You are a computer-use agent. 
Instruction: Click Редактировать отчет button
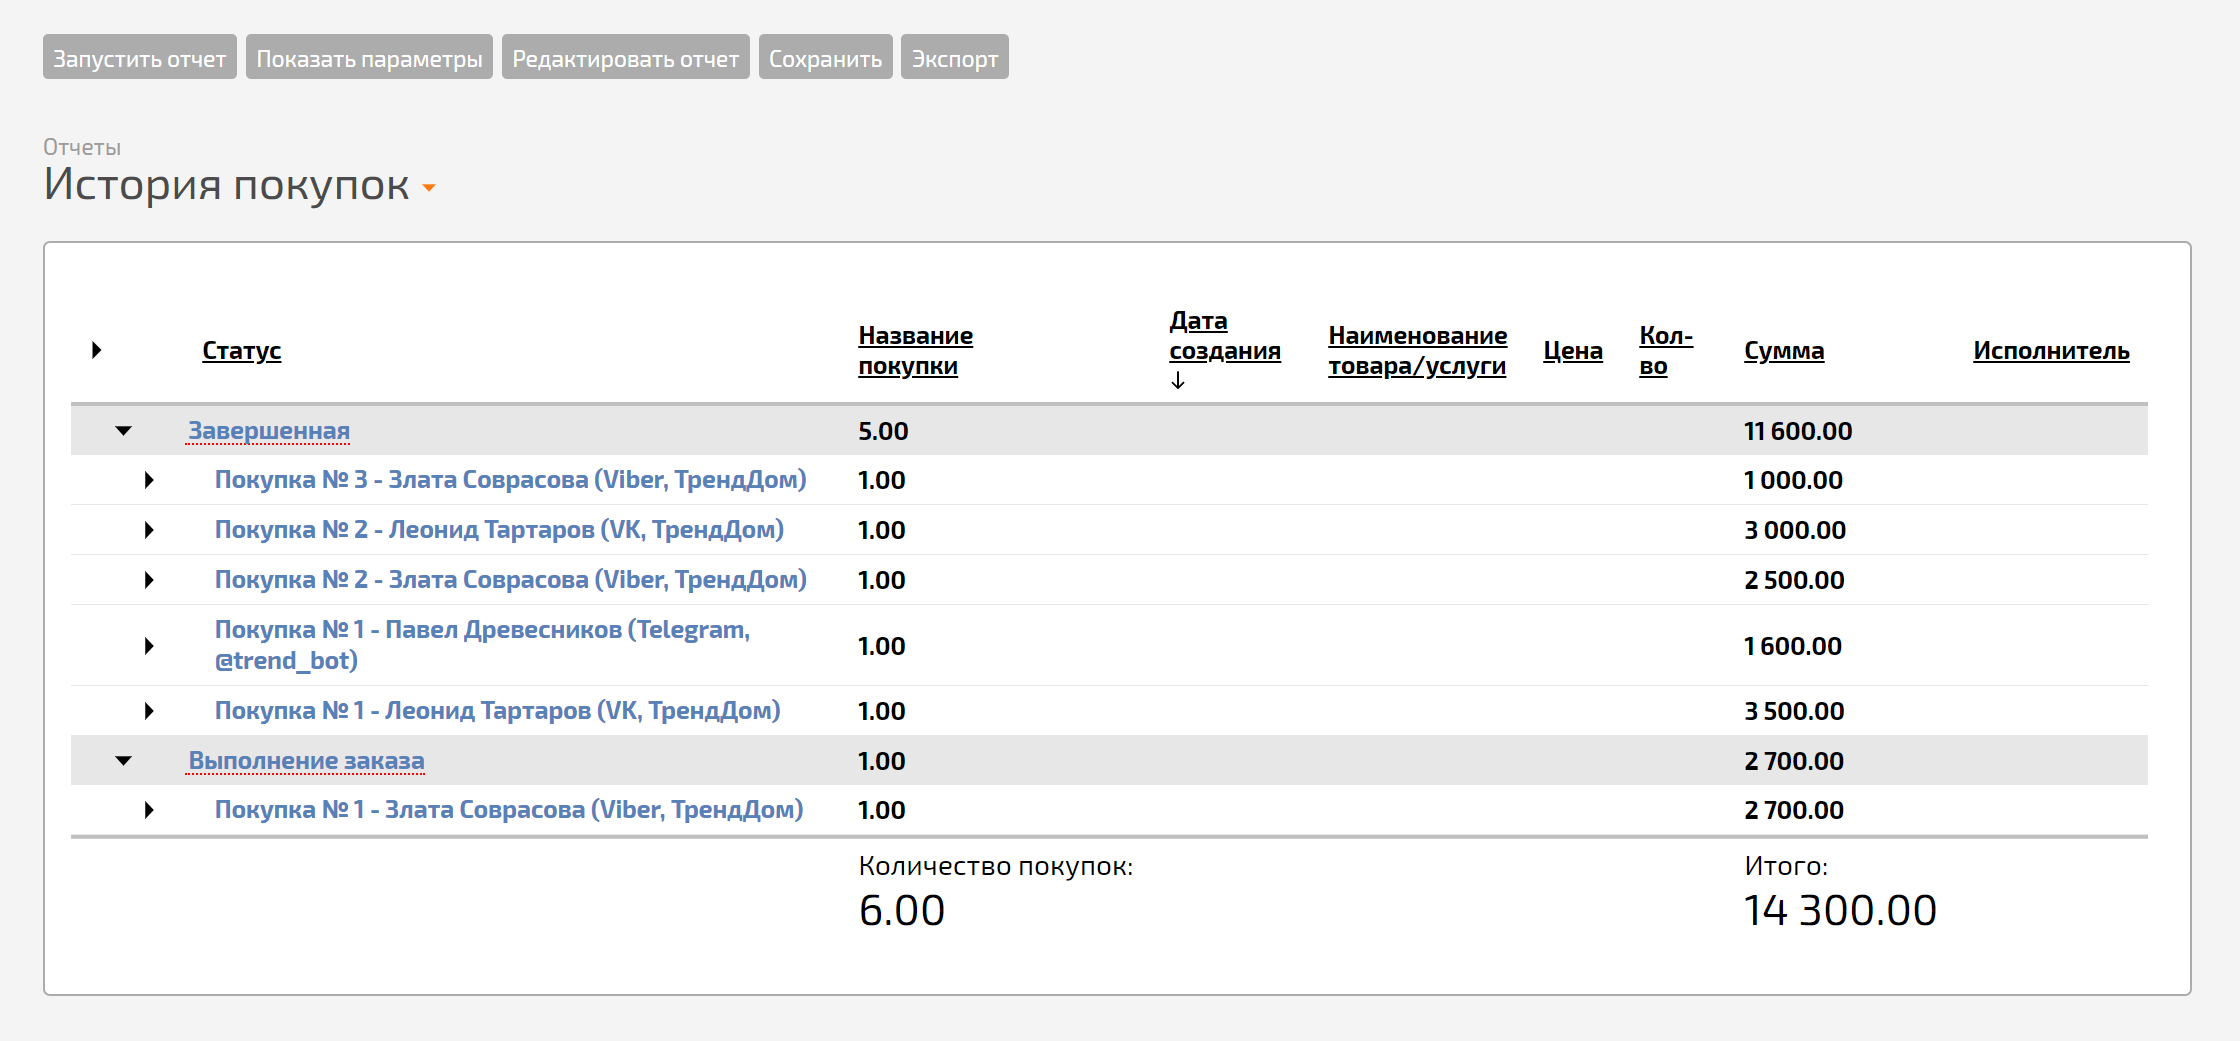click(626, 58)
